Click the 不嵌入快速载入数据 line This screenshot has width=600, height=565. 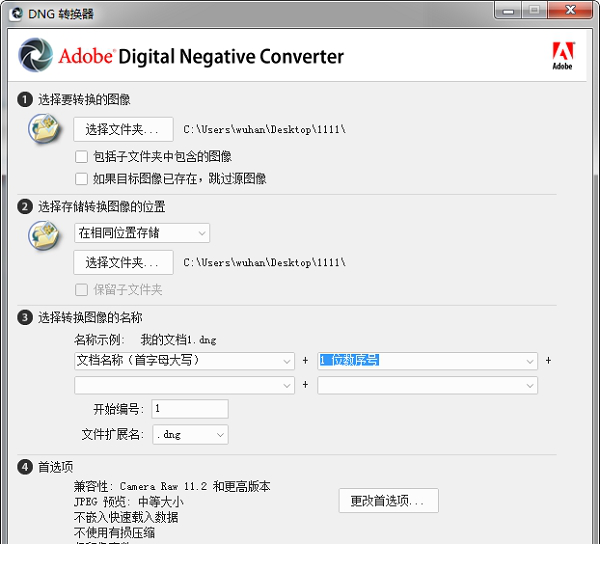point(126,517)
